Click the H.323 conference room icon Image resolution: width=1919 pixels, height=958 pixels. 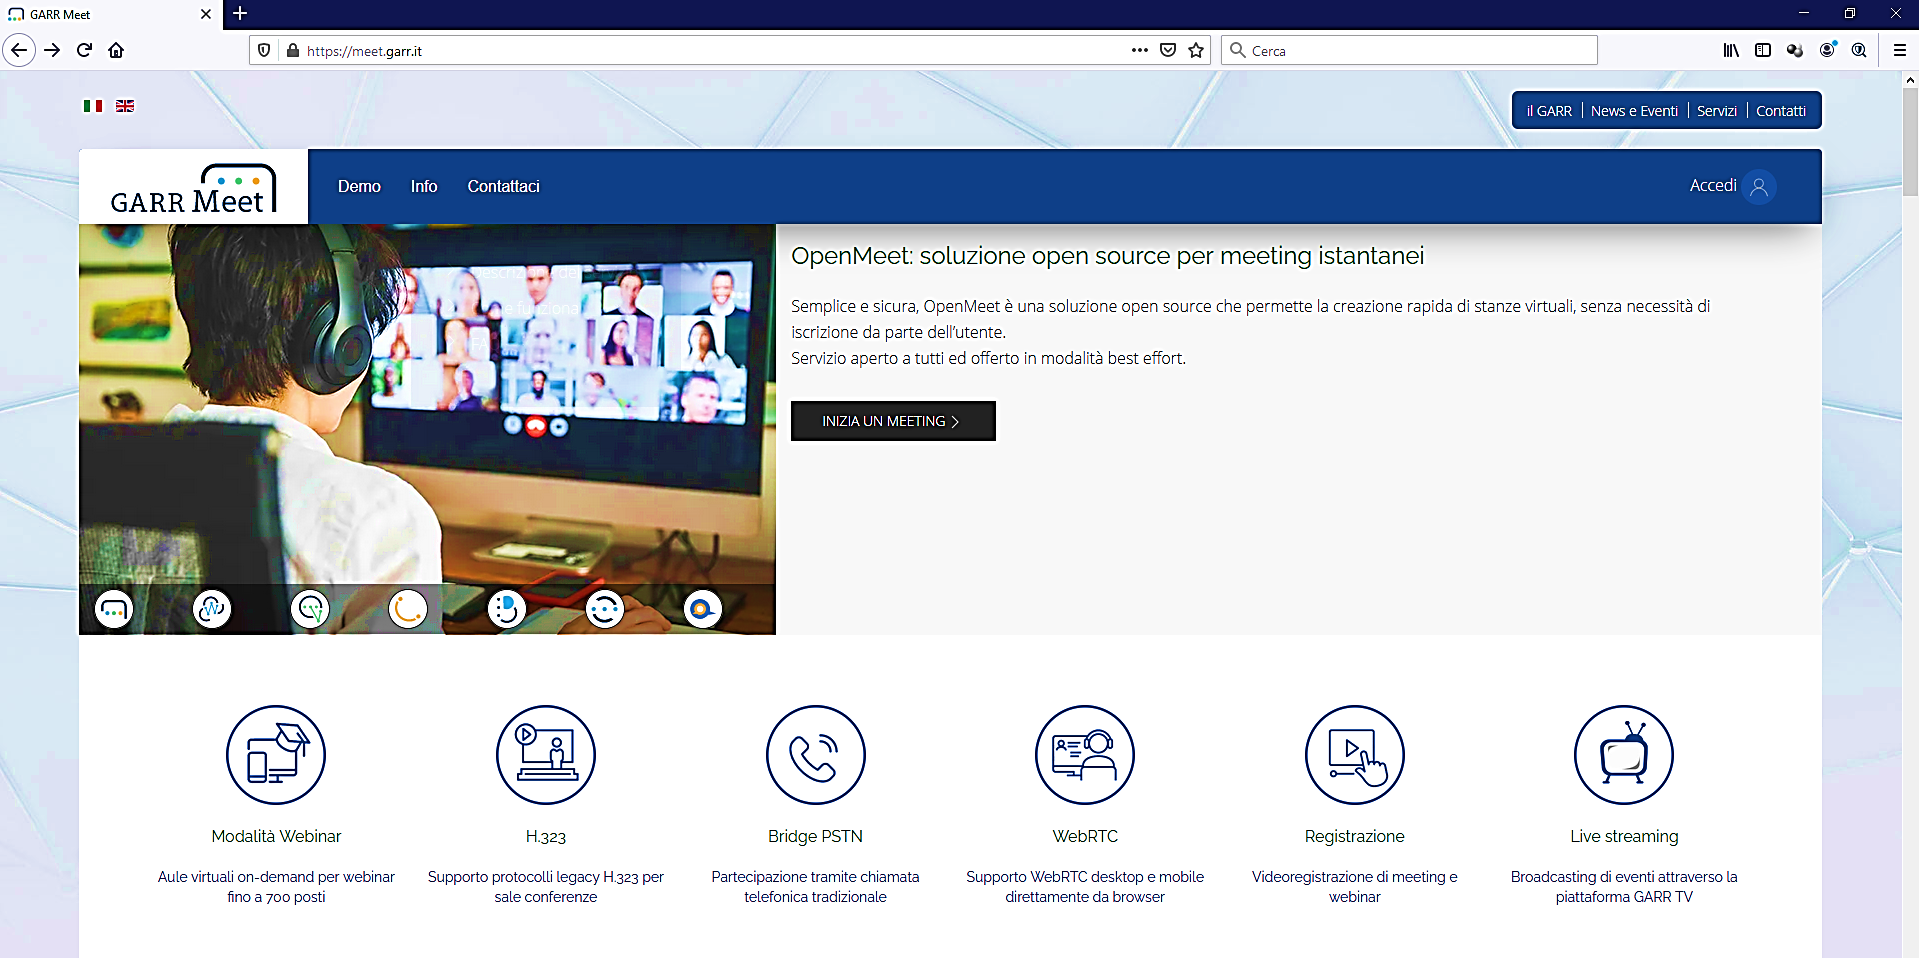[x=546, y=755]
